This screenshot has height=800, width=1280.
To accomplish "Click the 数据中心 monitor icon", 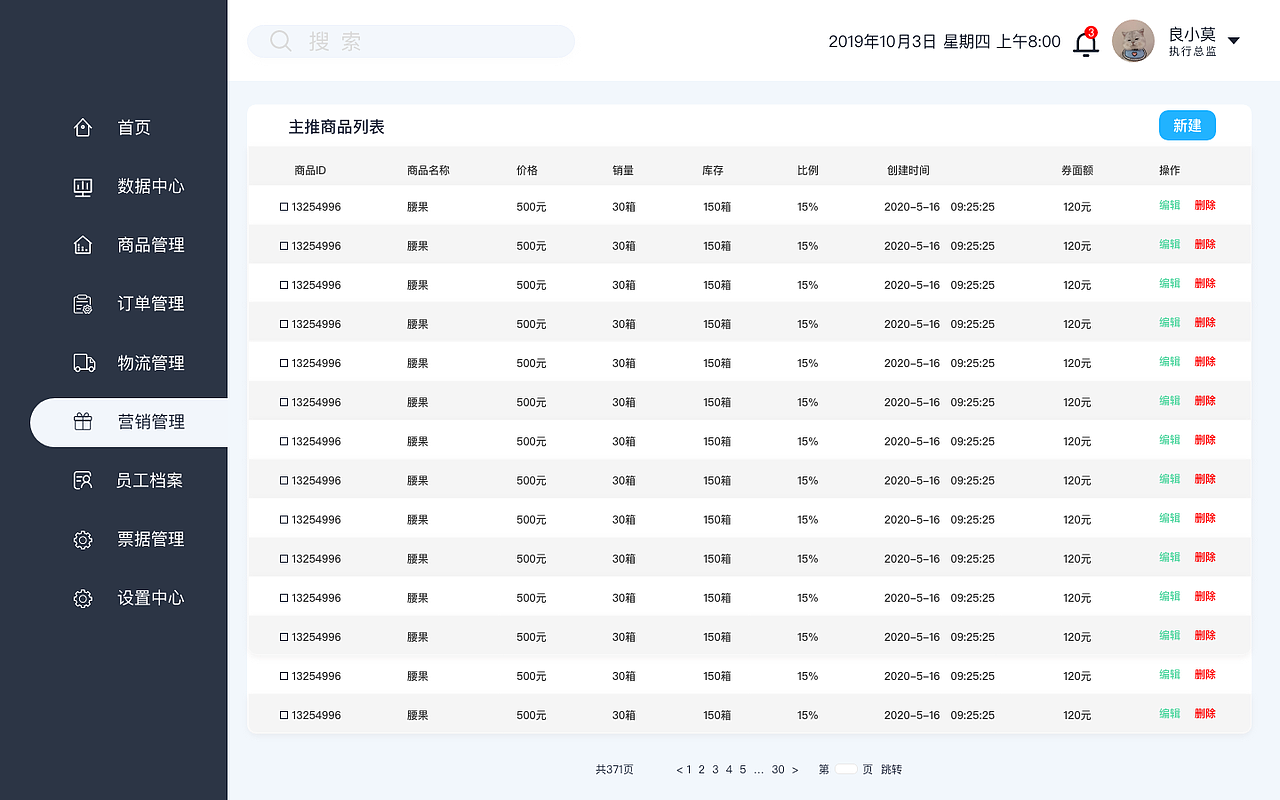I will (83, 186).
